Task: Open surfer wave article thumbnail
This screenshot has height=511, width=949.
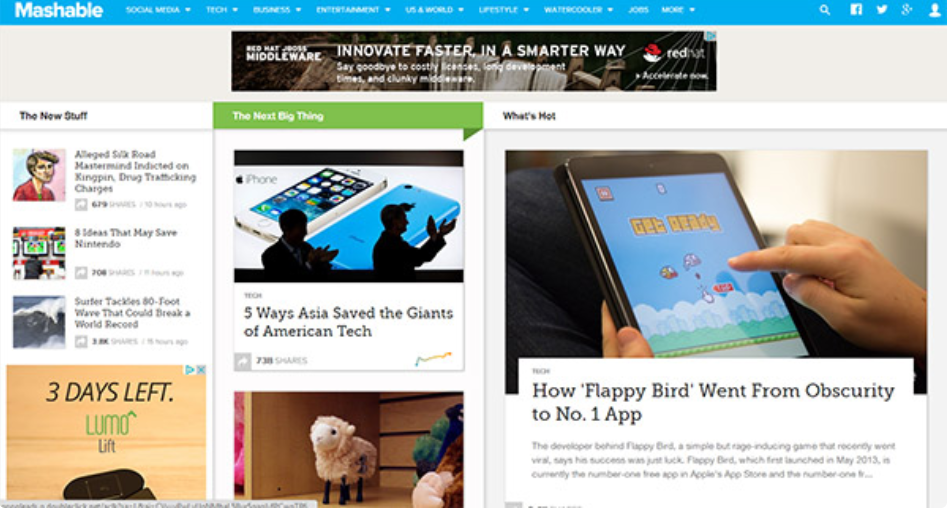Action: pyautogui.click(x=39, y=321)
